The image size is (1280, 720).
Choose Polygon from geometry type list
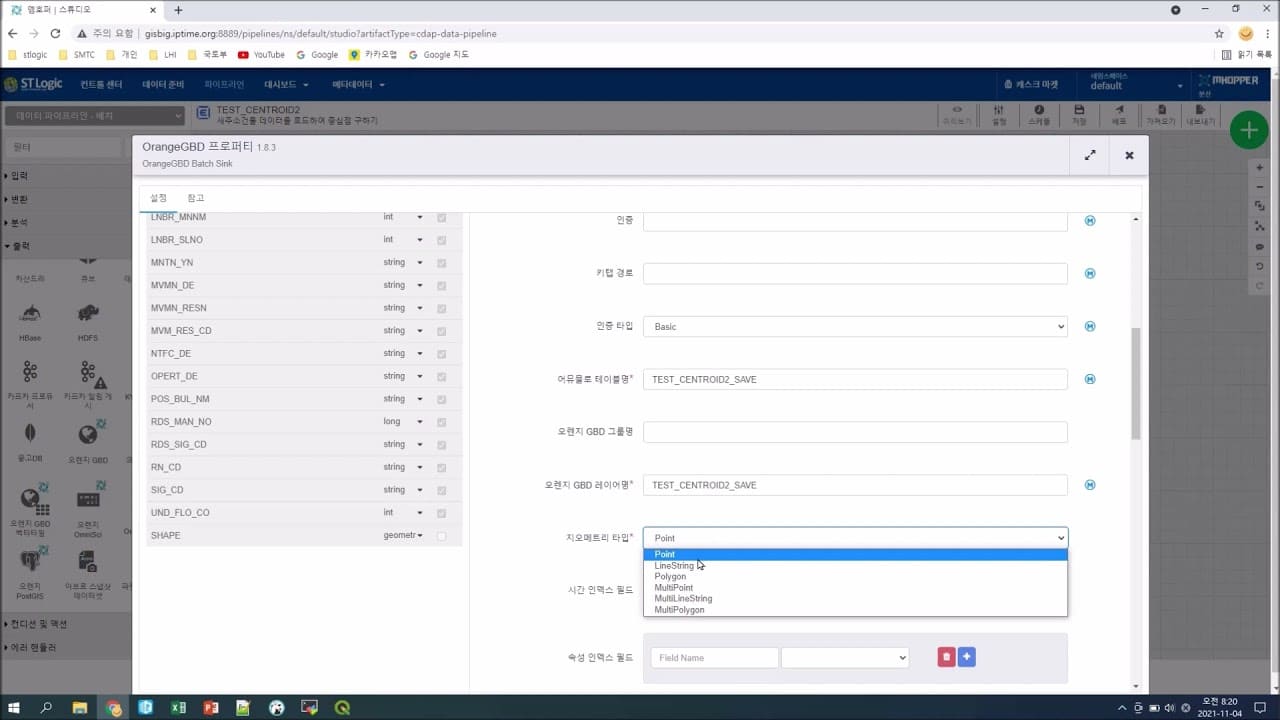[855, 577]
